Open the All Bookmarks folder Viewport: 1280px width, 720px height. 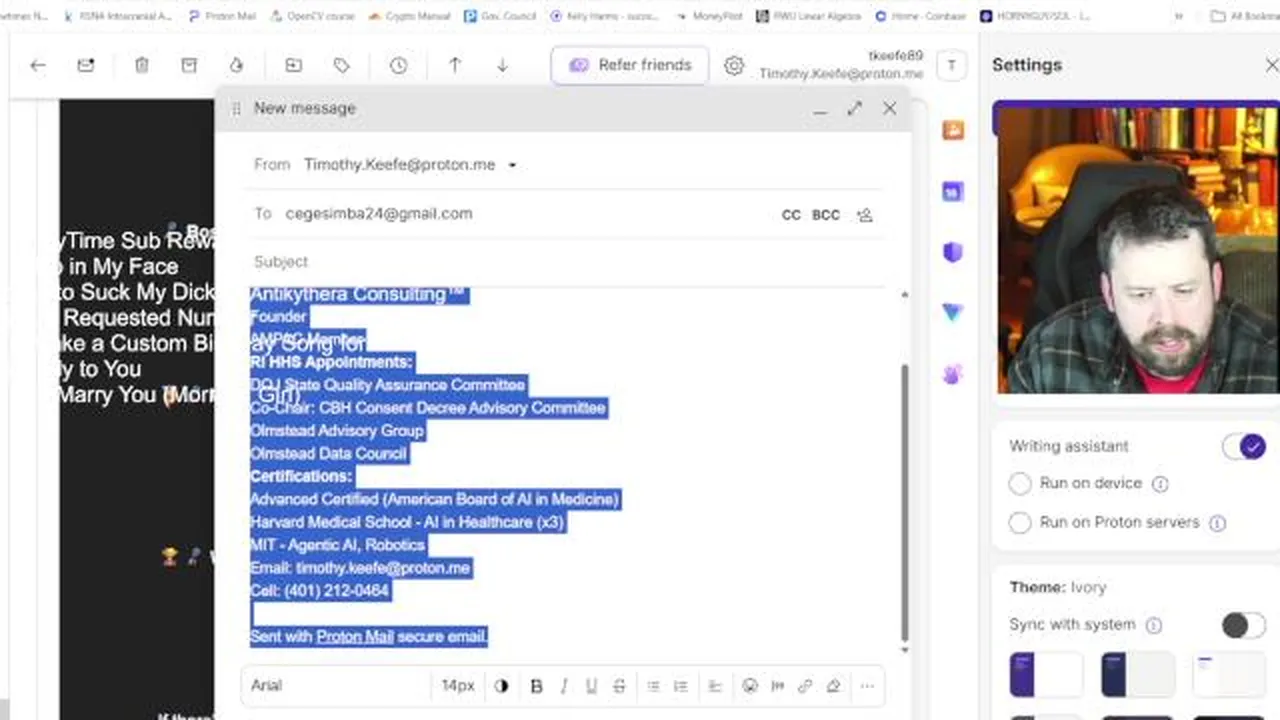(x=1243, y=16)
